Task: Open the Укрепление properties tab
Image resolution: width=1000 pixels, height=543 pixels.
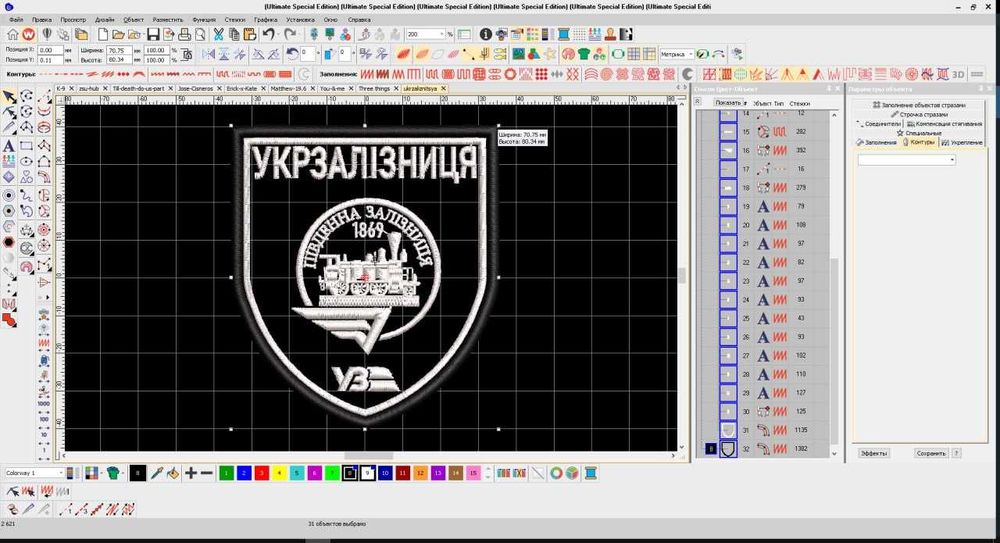Action: pyautogui.click(x=962, y=142)
